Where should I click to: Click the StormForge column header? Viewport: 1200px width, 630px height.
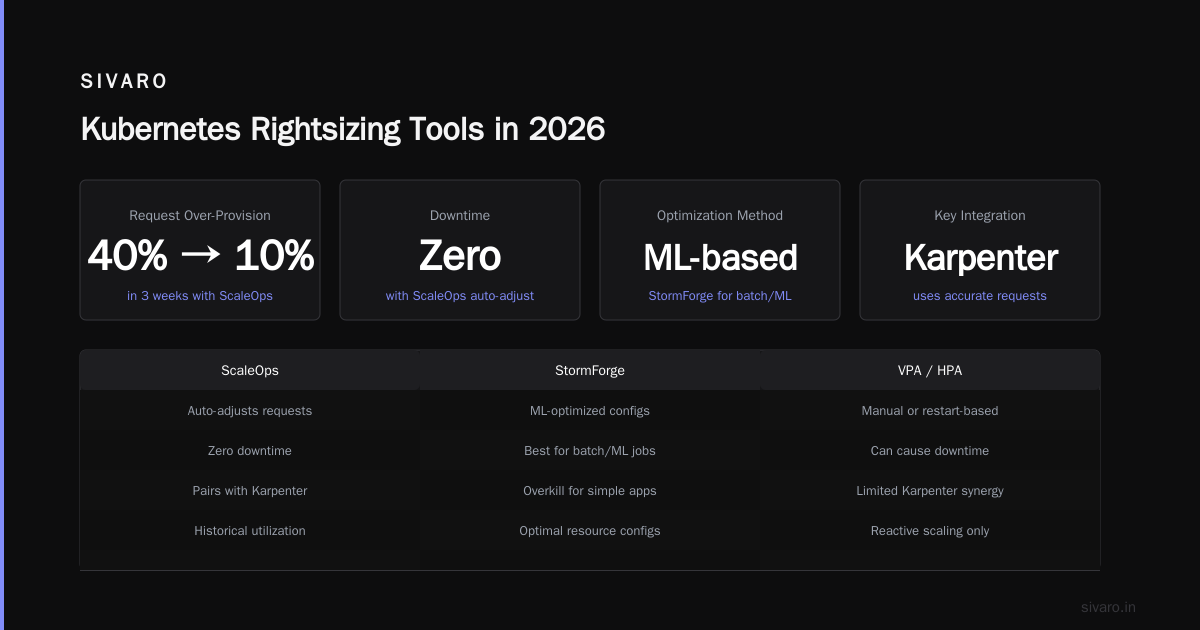tap(590, 370)
